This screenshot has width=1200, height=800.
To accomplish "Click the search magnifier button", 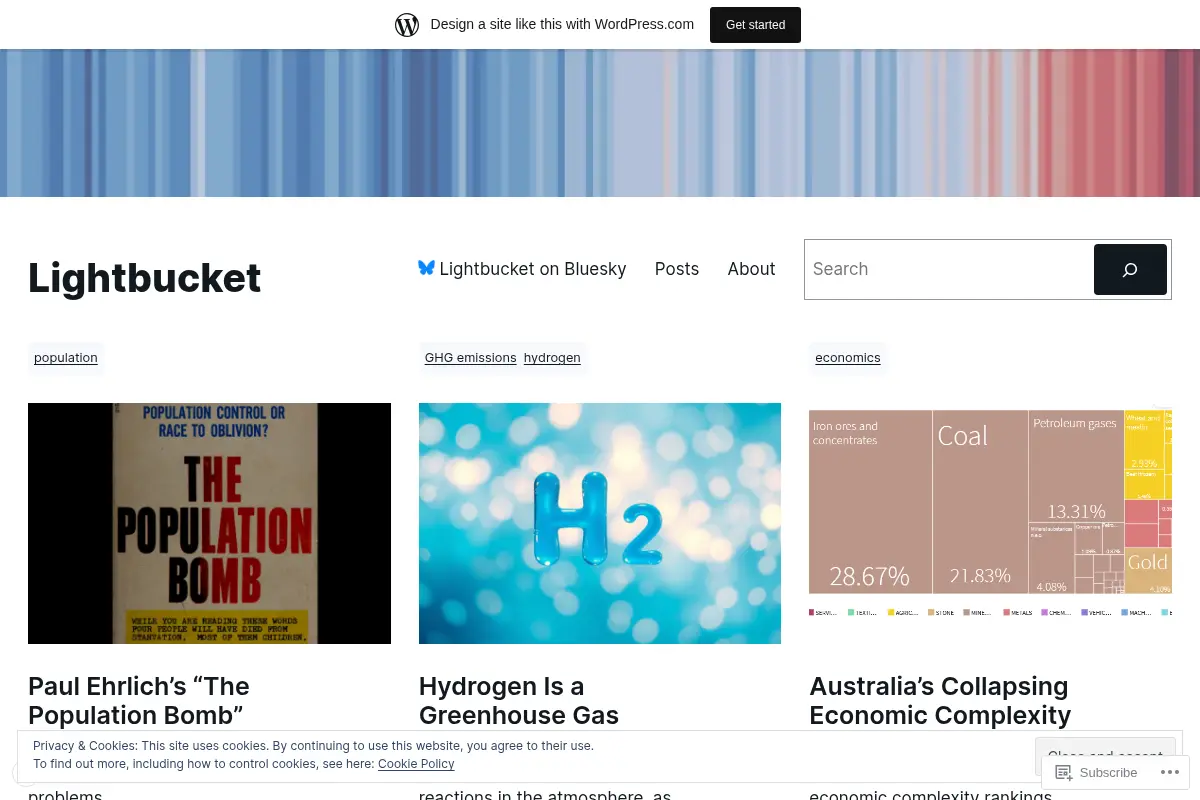I will (1130, 269).
